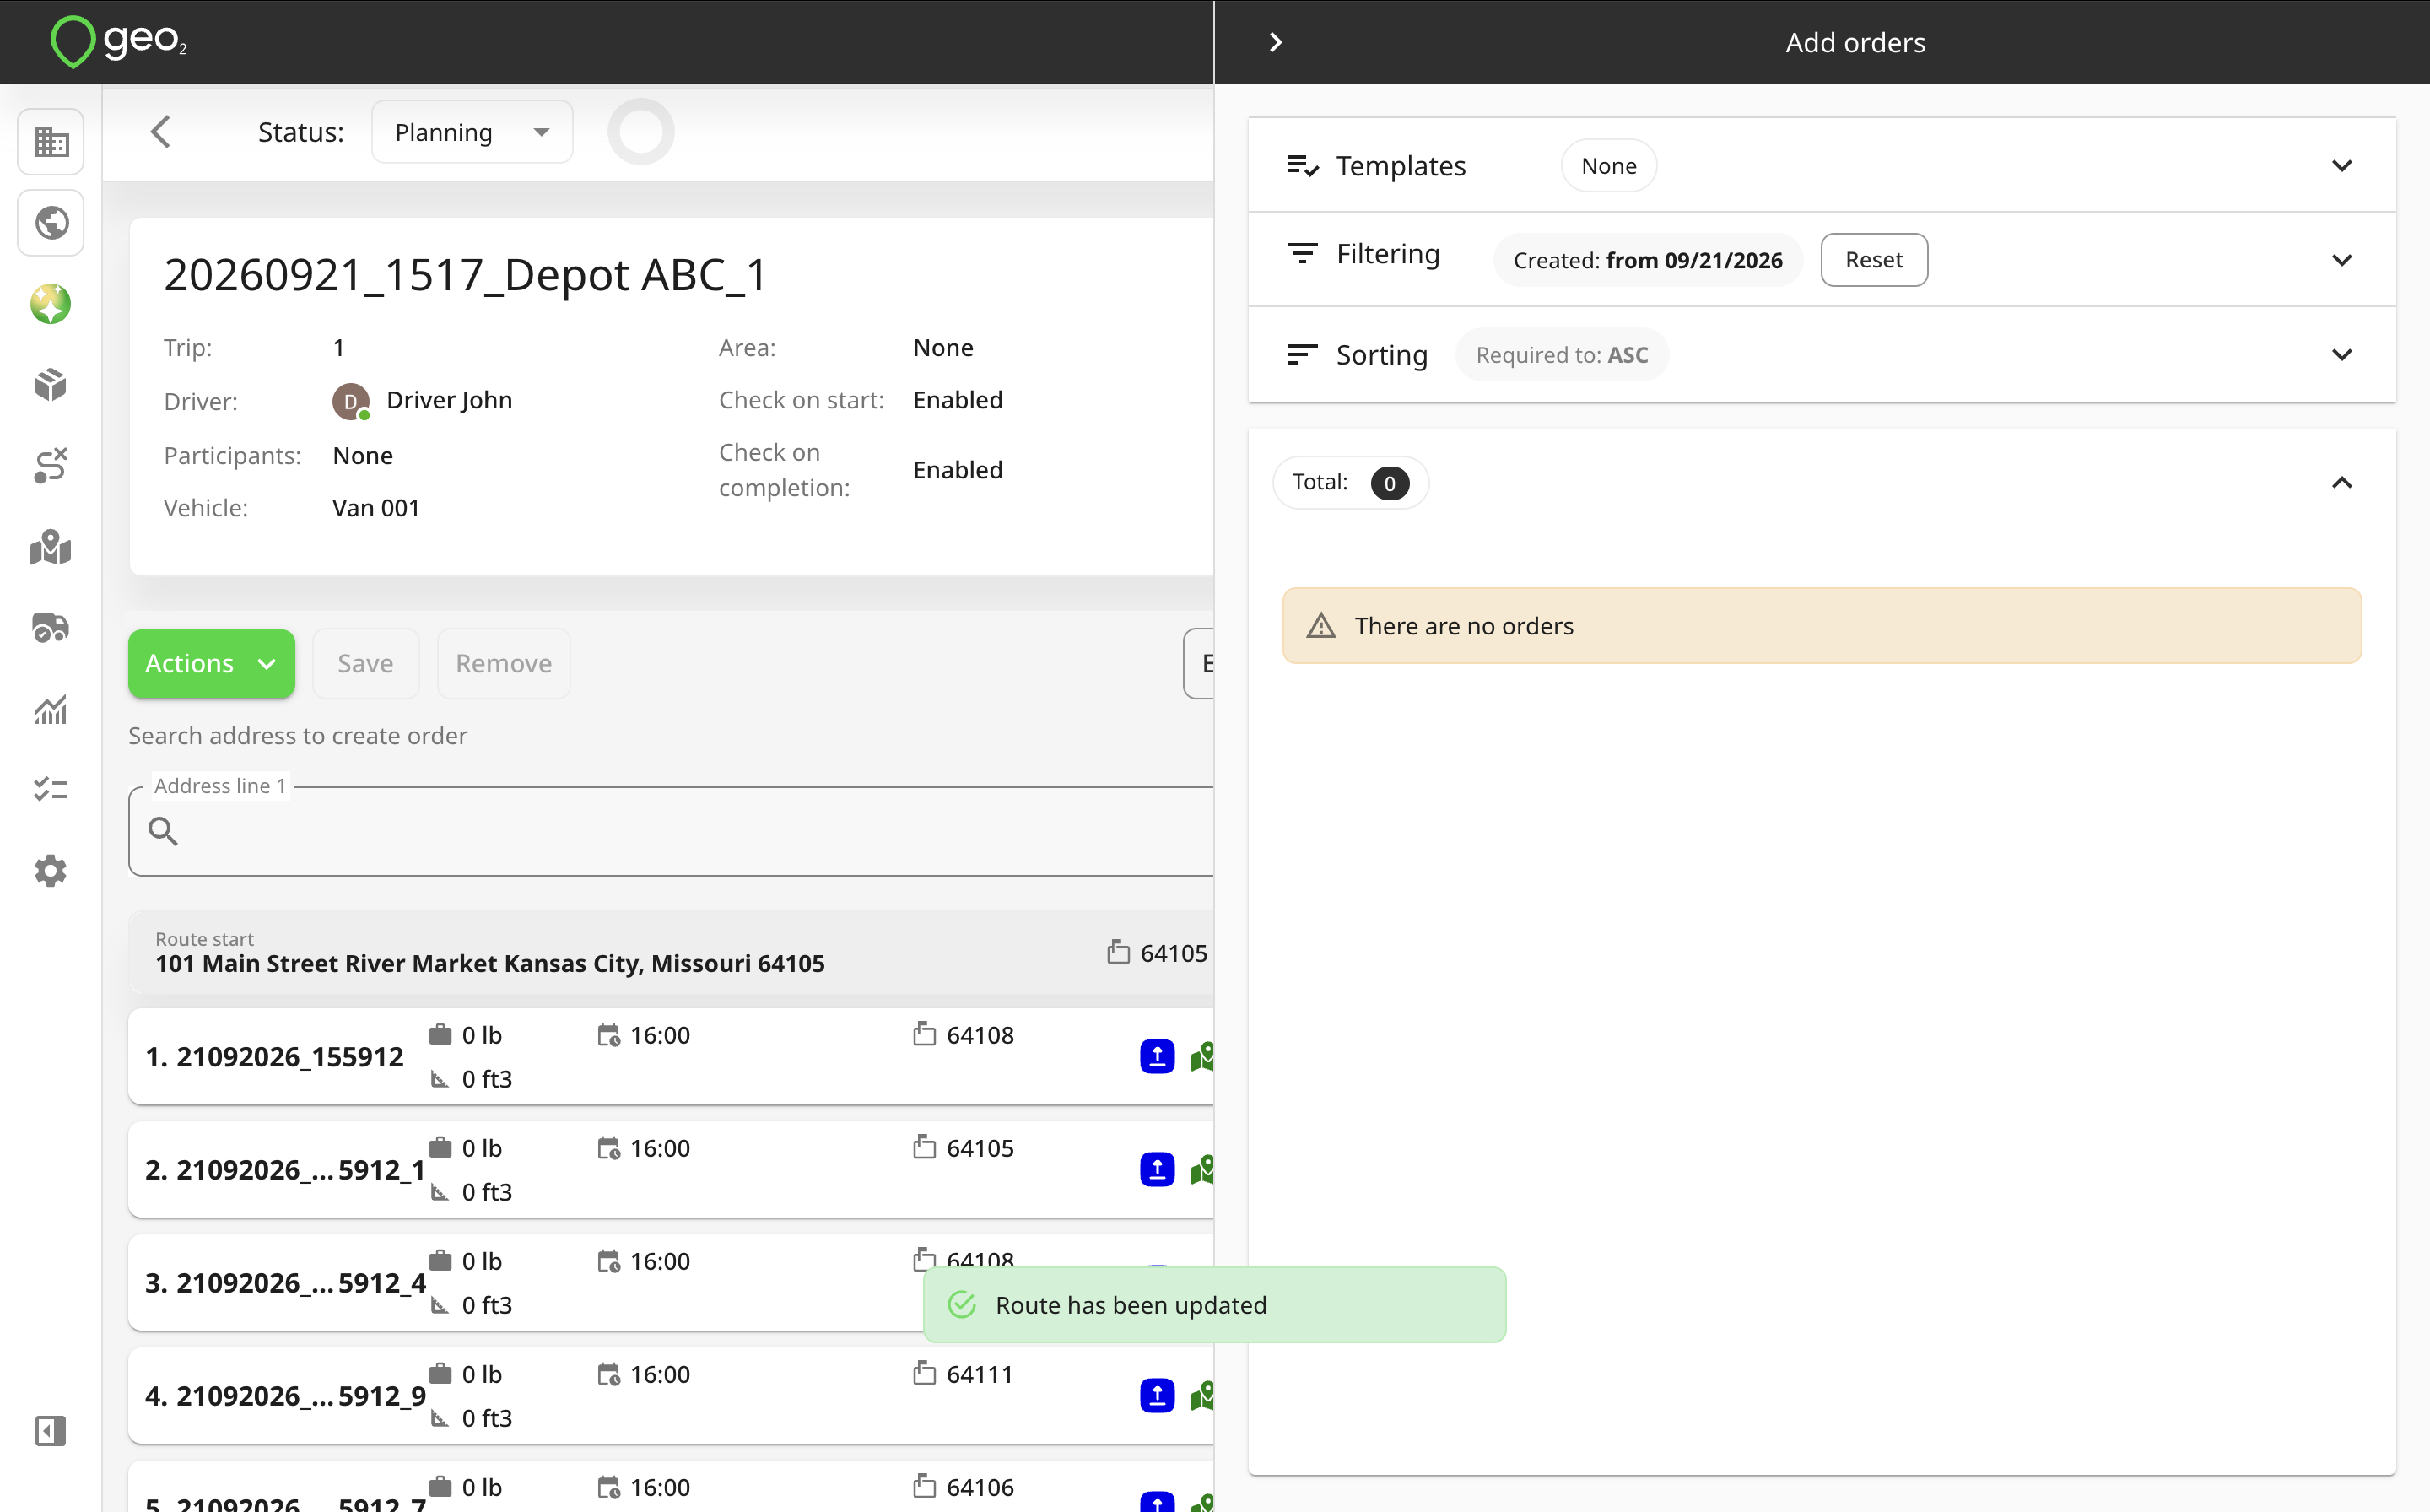Screen dimensions: 2430x1512
Task: Select order row 4. 21092026_...5912_9
Action: point(671,1395)
